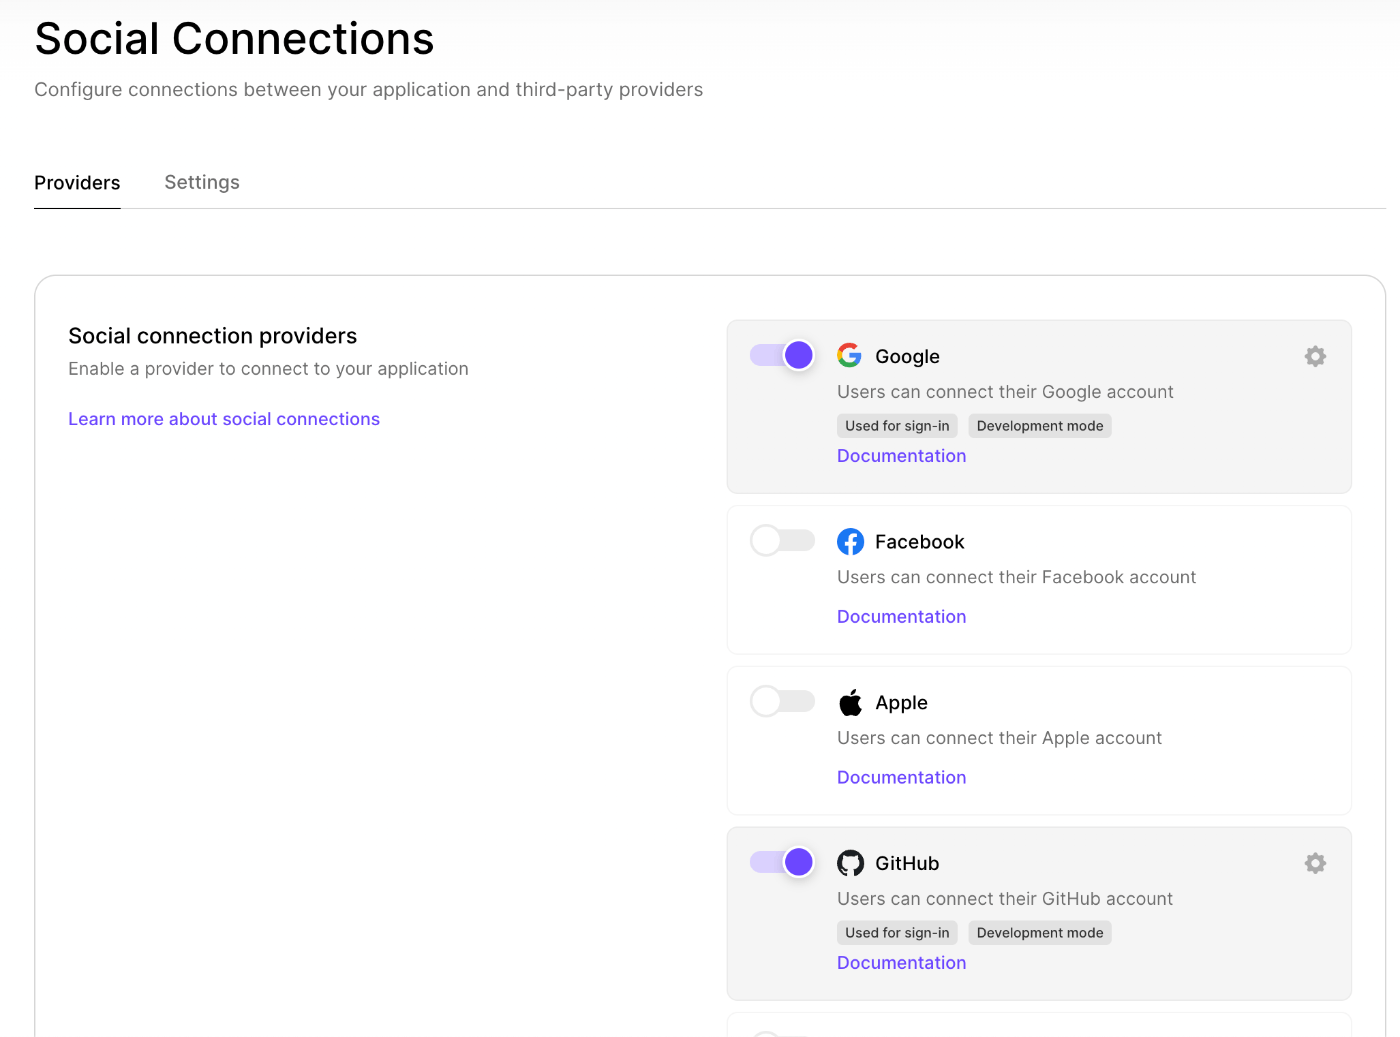The width and height of the screenshot is (1400, 1037).
Task: Select the Google provider name
Action: pos(907,357)
